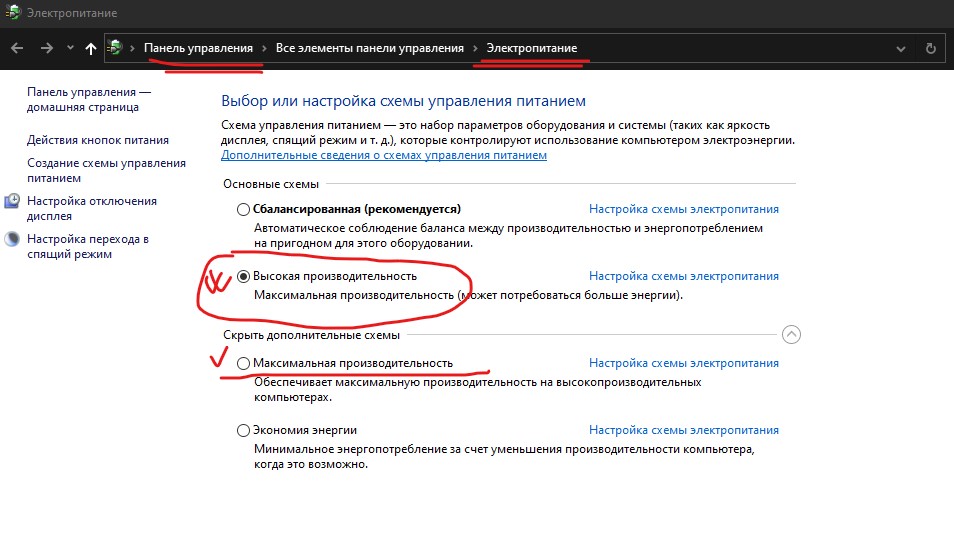Click the display shutoff settings monitor icon

point(12,201)
